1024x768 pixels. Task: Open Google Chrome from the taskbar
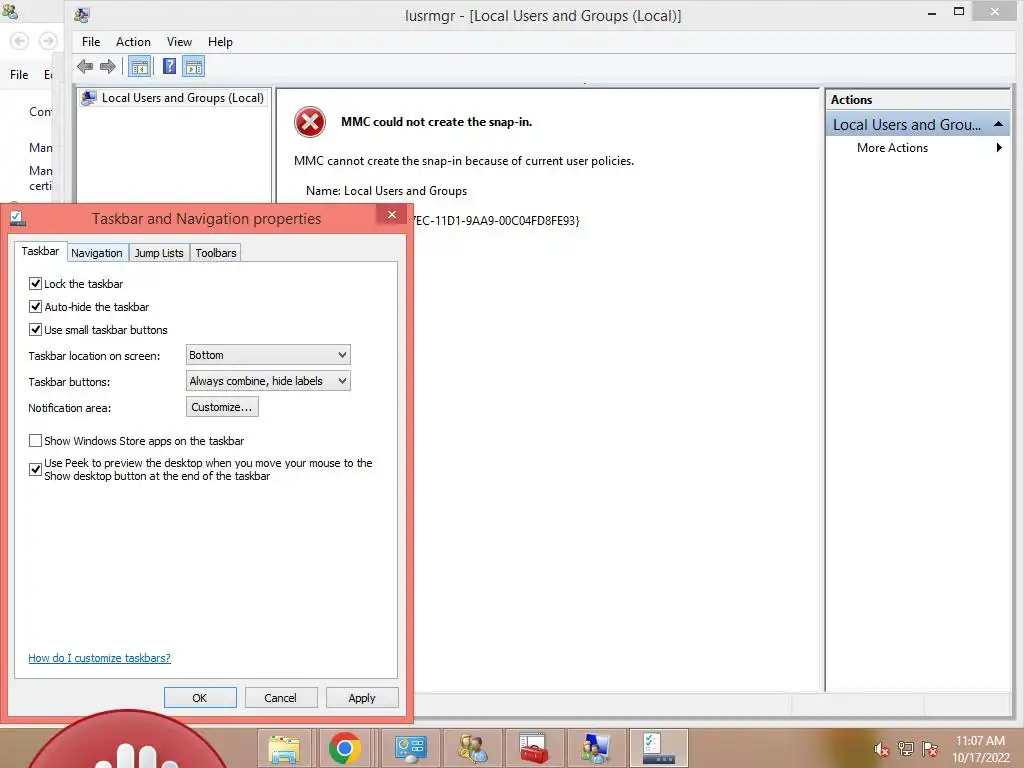pos(345,748)
